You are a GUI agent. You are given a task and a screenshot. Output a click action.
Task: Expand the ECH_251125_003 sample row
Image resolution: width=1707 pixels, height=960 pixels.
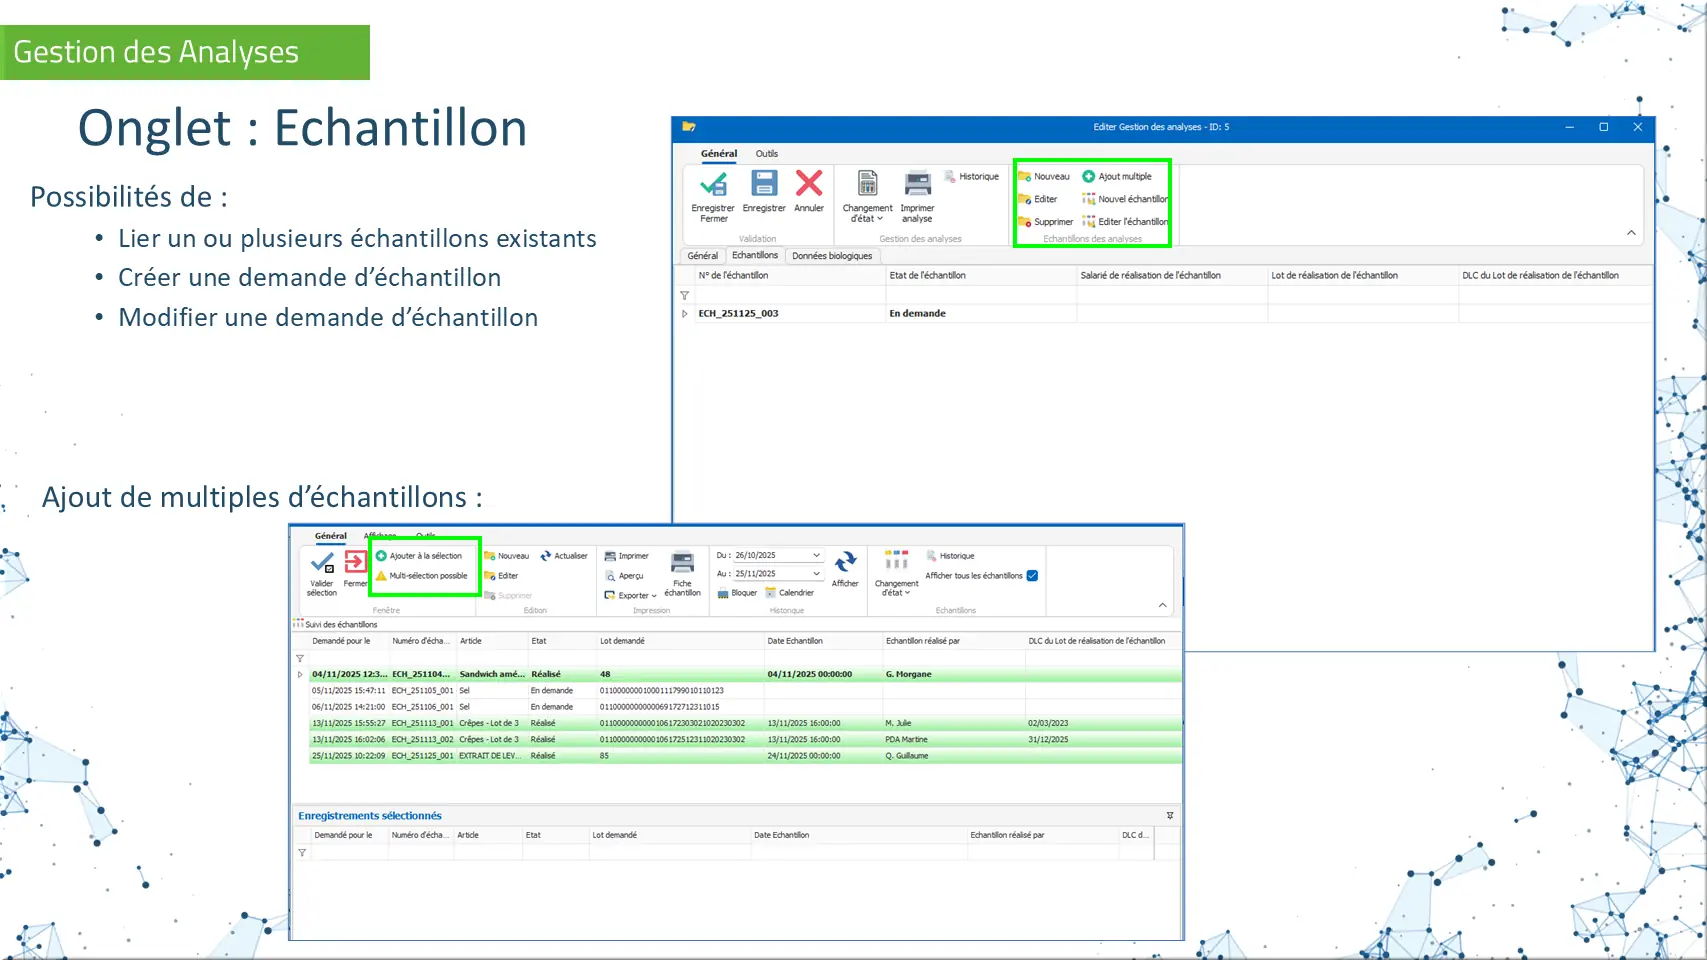point(685,314)
